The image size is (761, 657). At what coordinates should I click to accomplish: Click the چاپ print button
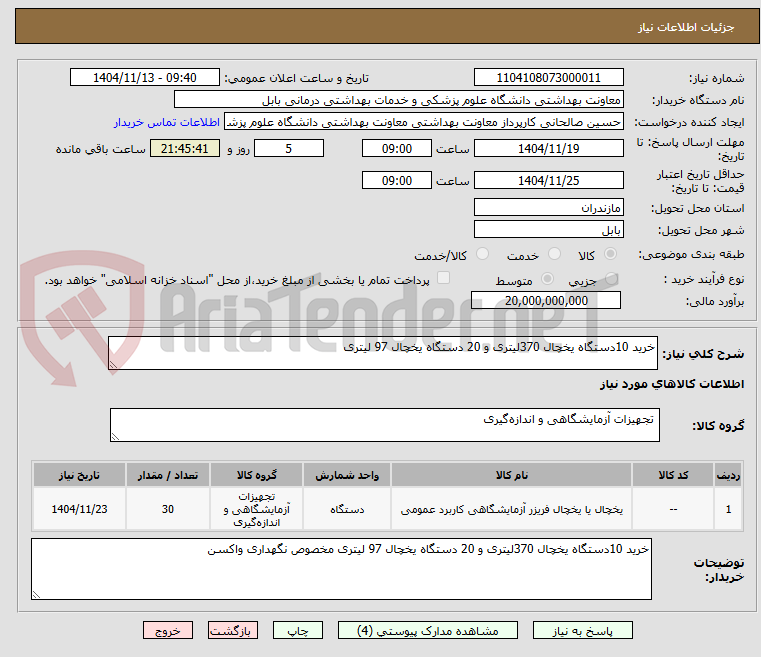pyautogui.click(x=298, y=630)
